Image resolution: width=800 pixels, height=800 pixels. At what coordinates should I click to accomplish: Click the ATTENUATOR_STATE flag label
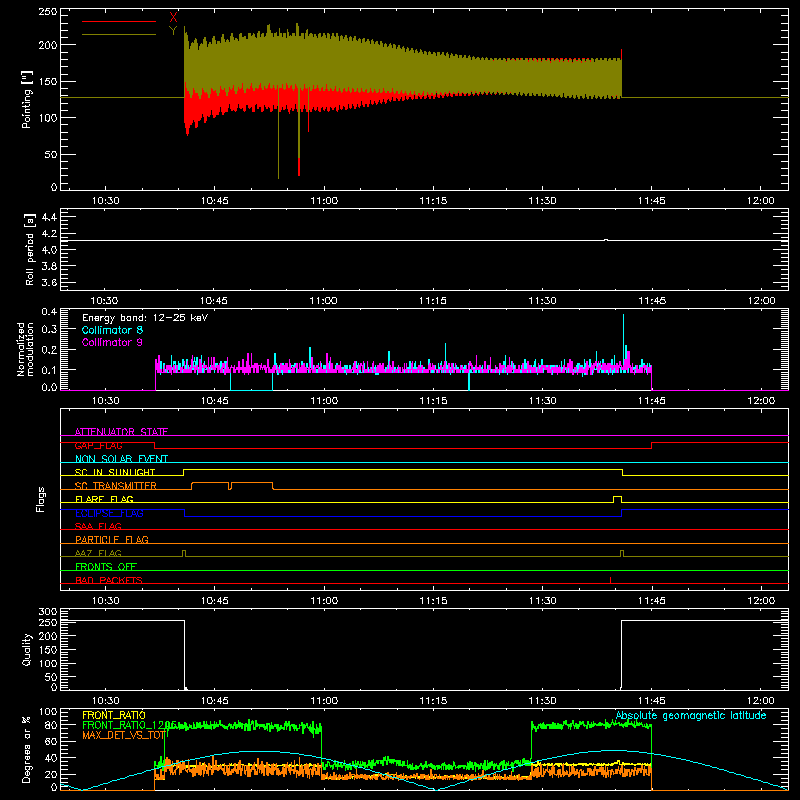pyautogui.click(x=121, y=432)
